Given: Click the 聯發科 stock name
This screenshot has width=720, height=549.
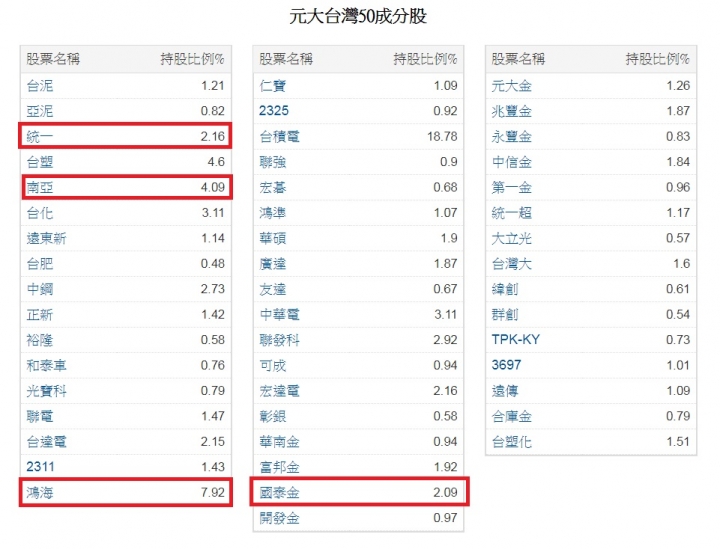Looking at the screenshot, I should pos(279,340).
